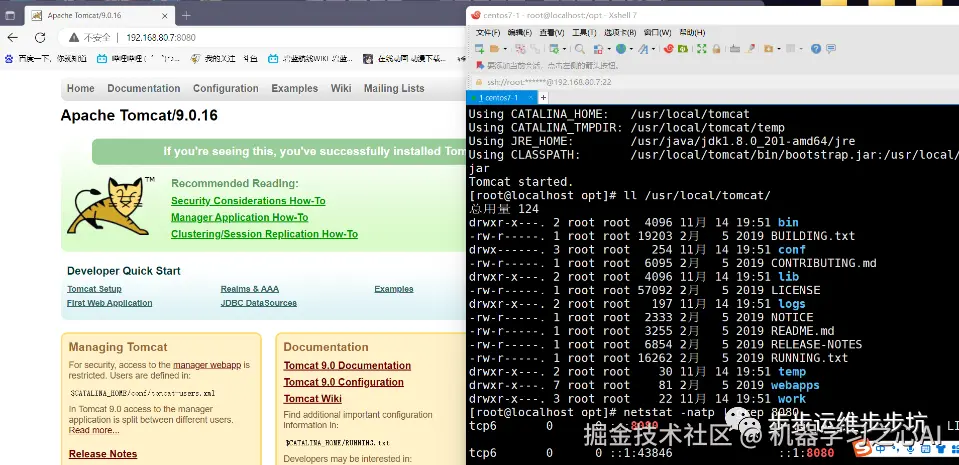Expand the yellow folder icon's dropdown arrow
Image resolution: width=959 pixels, height=465 pixels.
pos(779,49)
